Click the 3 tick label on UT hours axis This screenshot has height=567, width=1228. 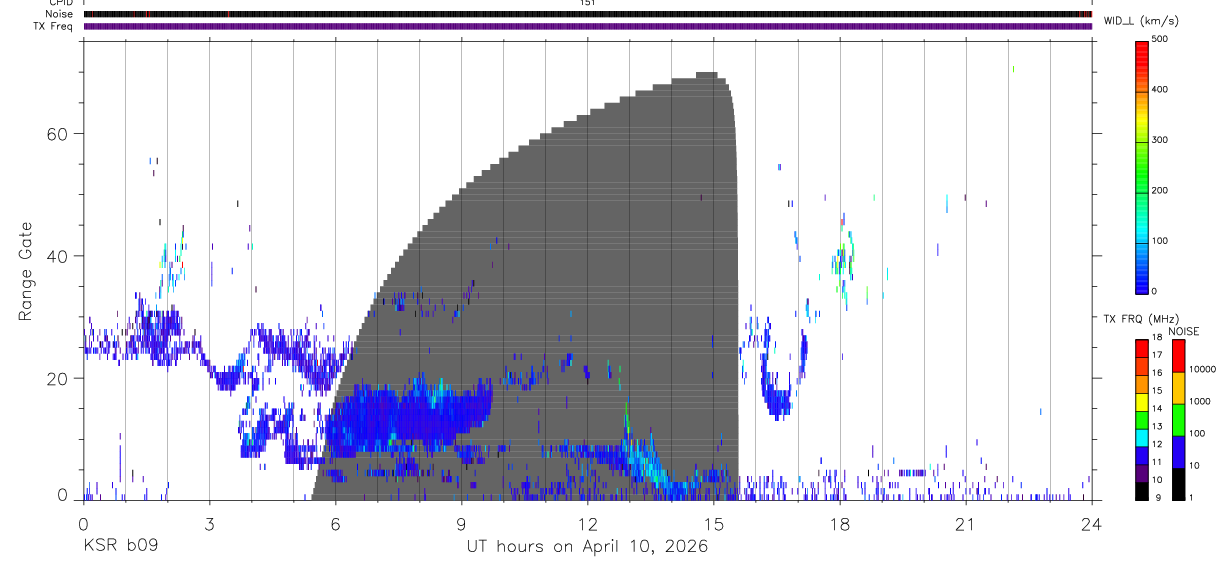click(209, 523)
